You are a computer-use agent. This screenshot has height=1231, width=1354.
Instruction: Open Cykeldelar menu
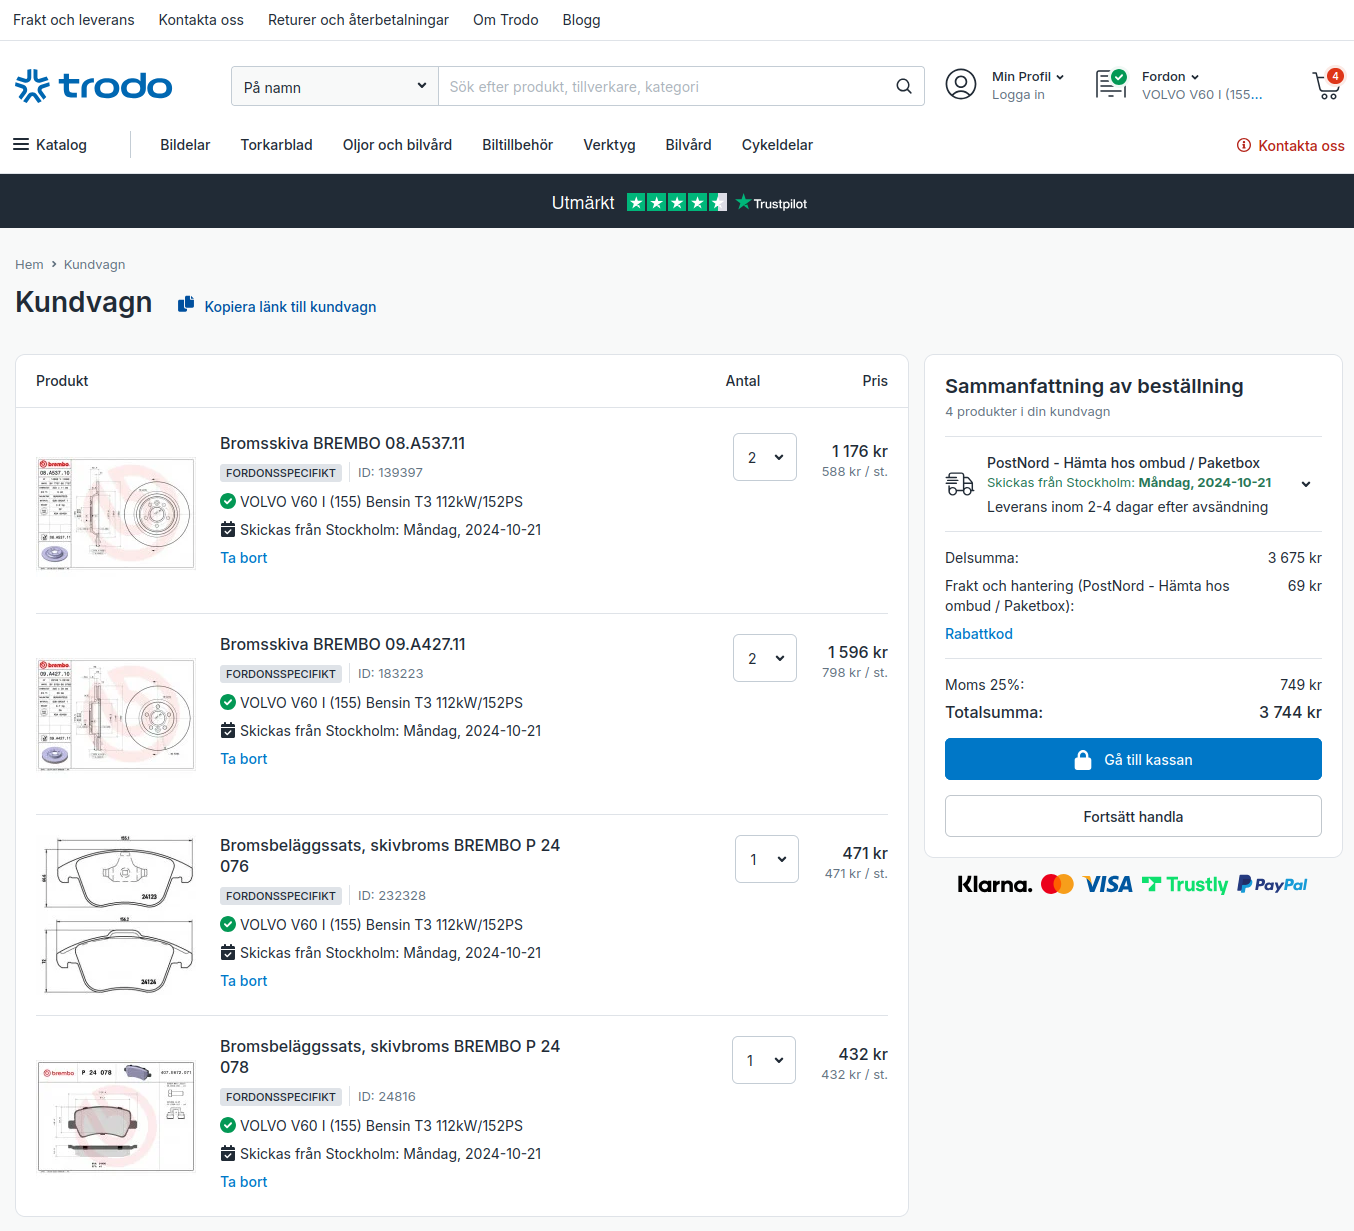coord(777,145)
